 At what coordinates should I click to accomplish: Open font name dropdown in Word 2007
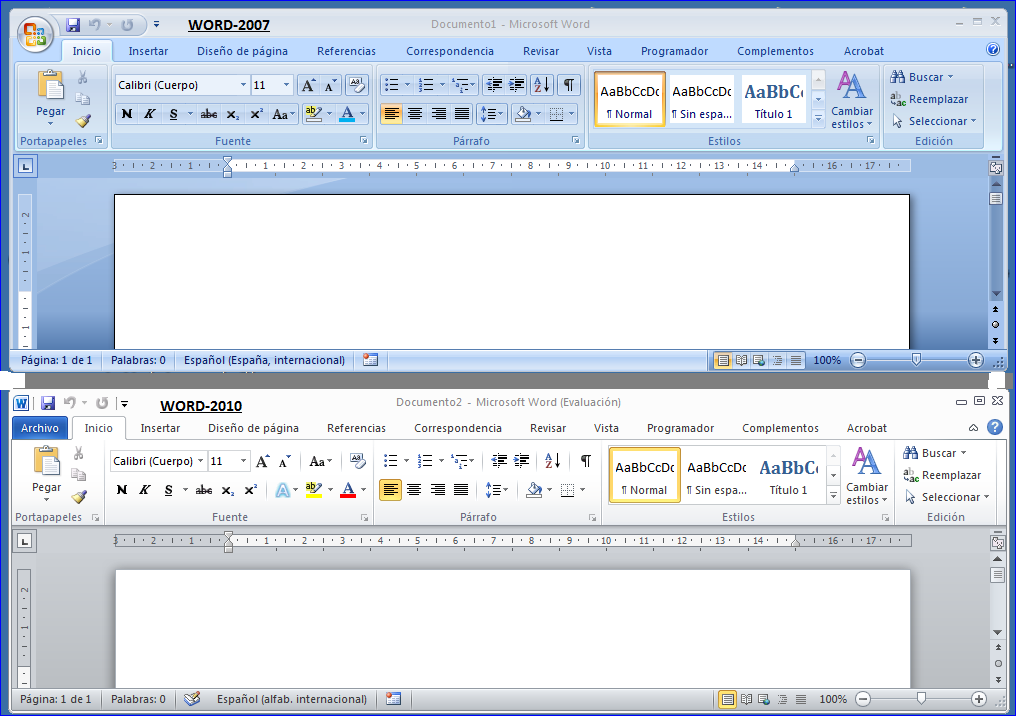pos(243,85)
